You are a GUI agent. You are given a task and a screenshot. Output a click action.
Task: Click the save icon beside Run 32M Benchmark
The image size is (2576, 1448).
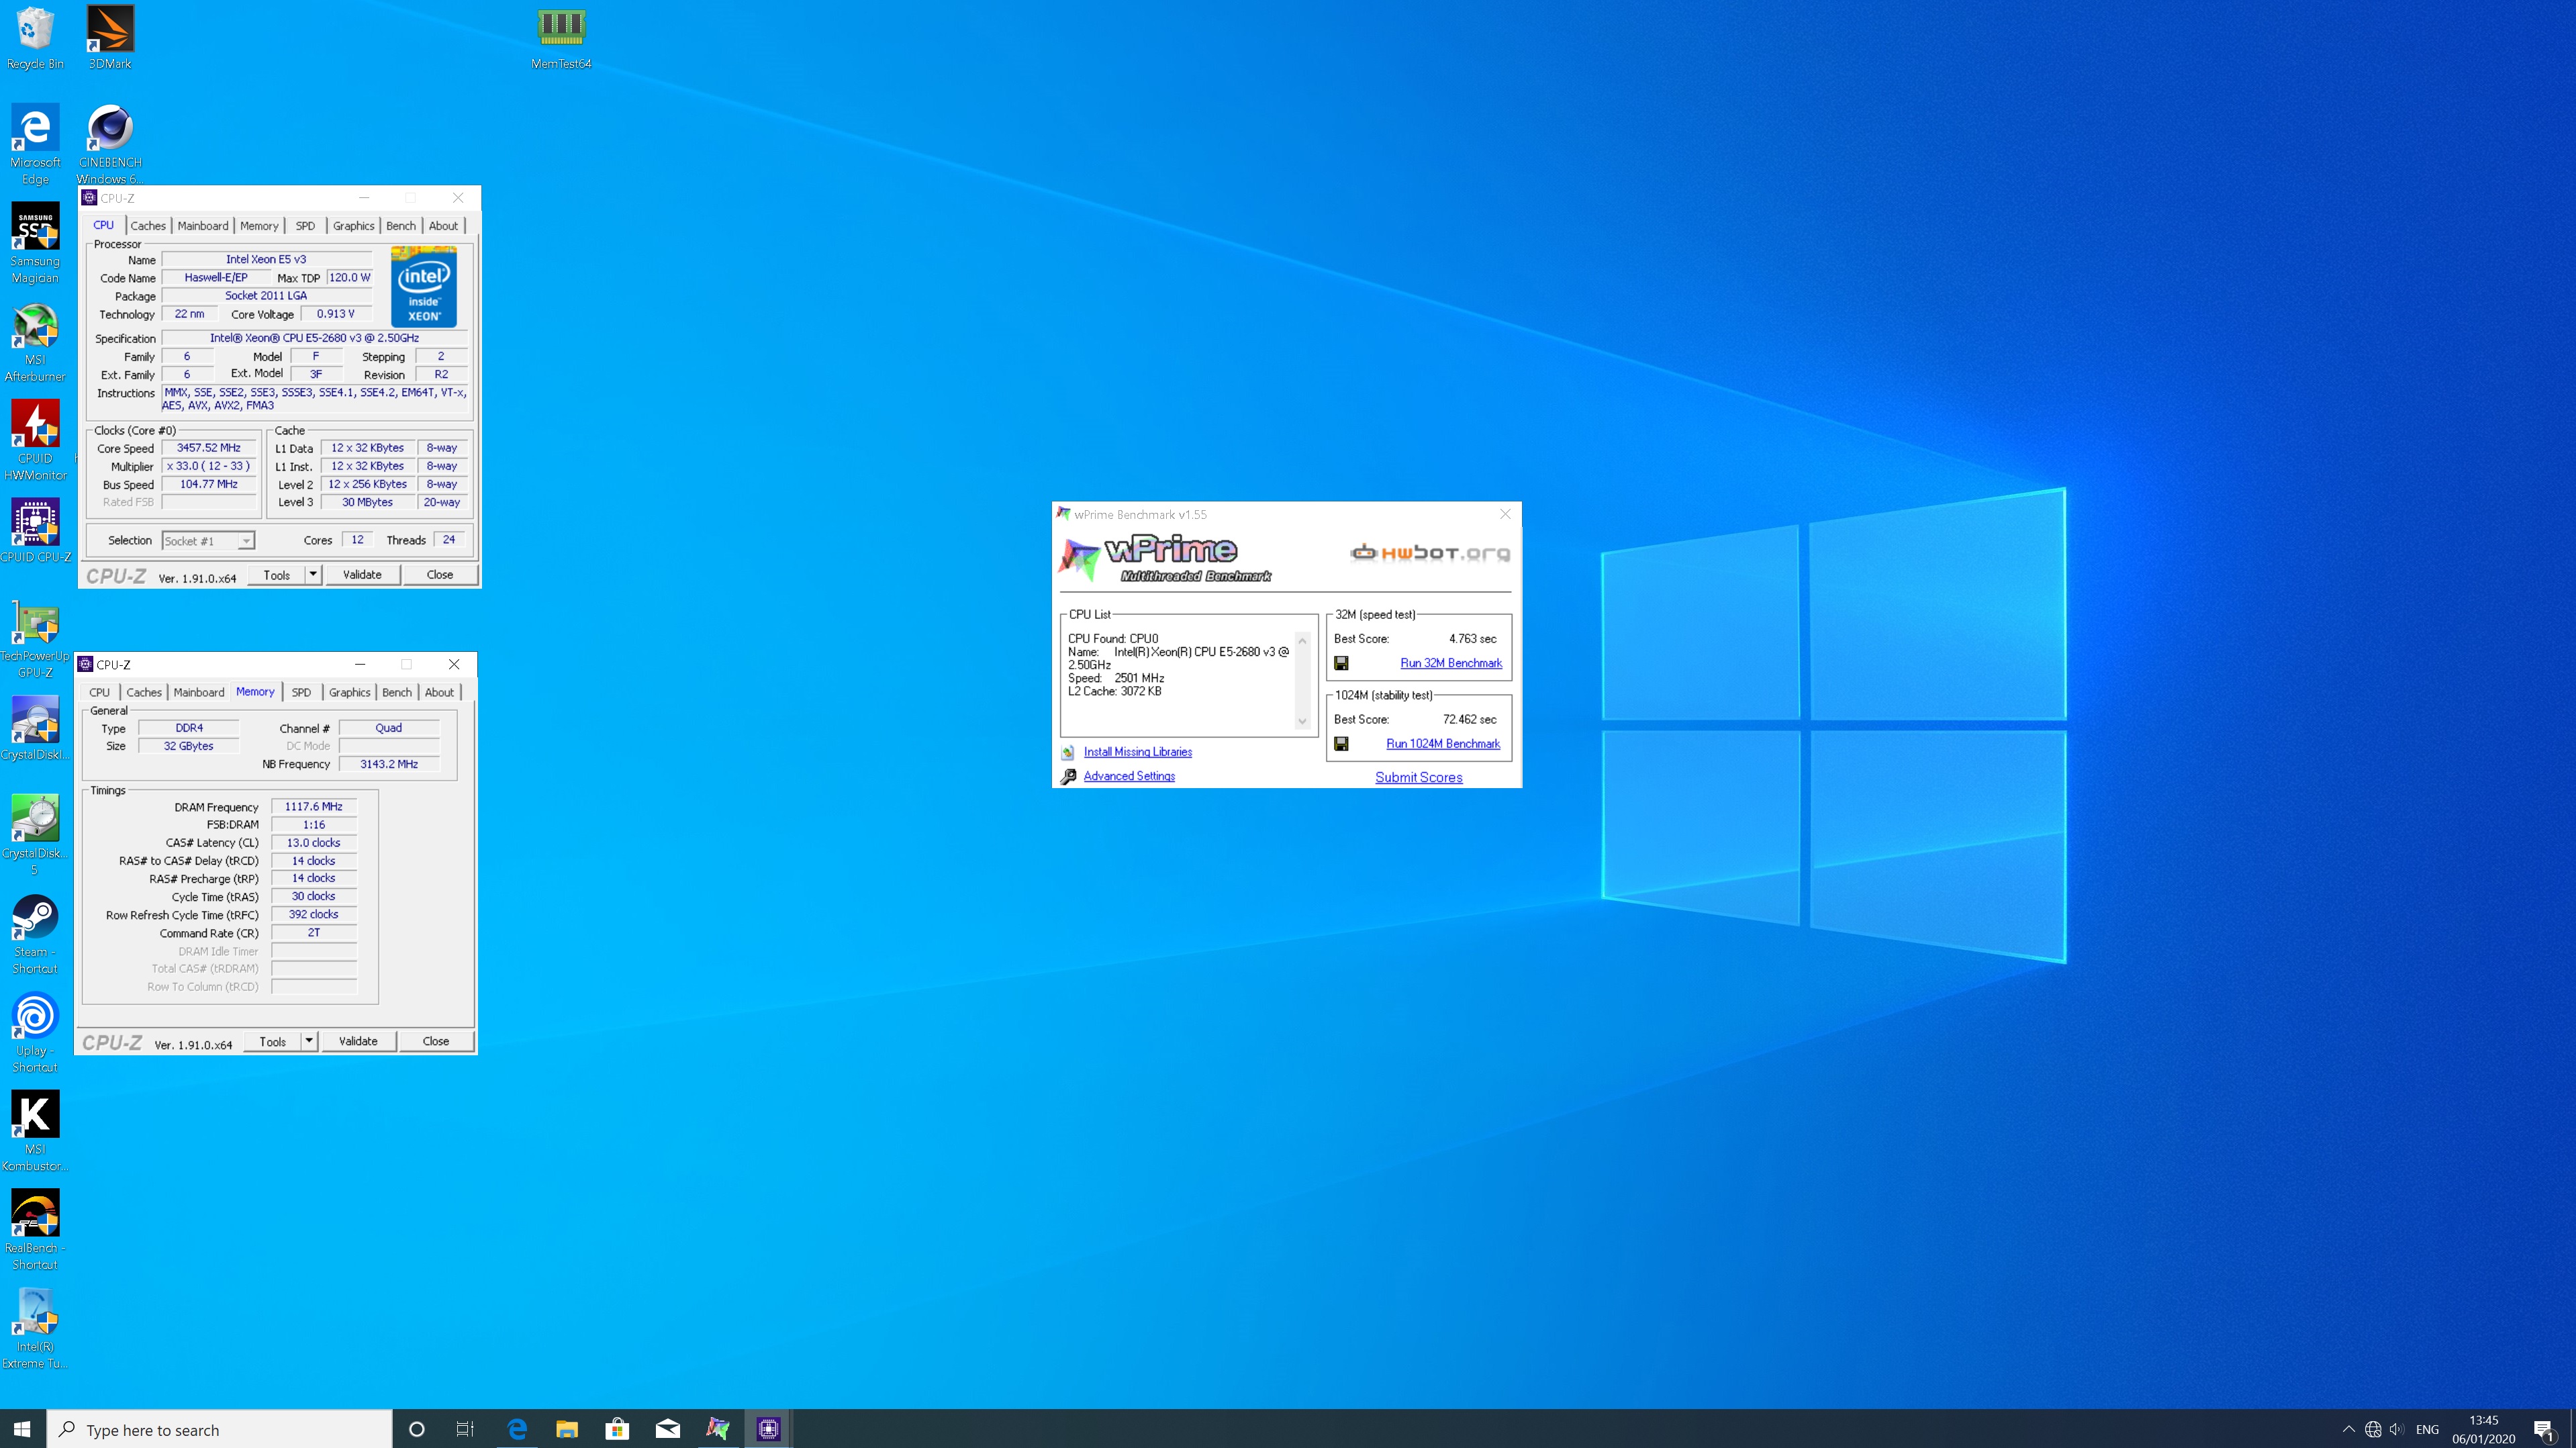[1341, 663]
